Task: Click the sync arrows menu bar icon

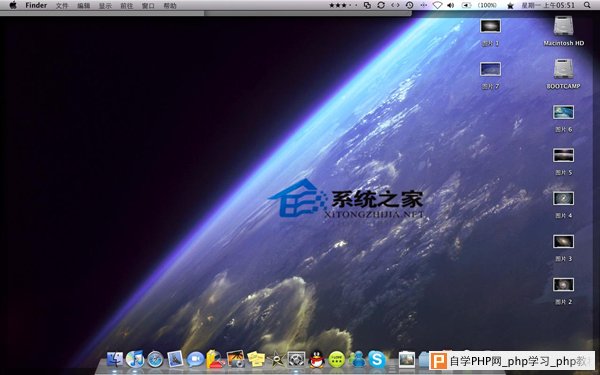Action: (381, 5)
